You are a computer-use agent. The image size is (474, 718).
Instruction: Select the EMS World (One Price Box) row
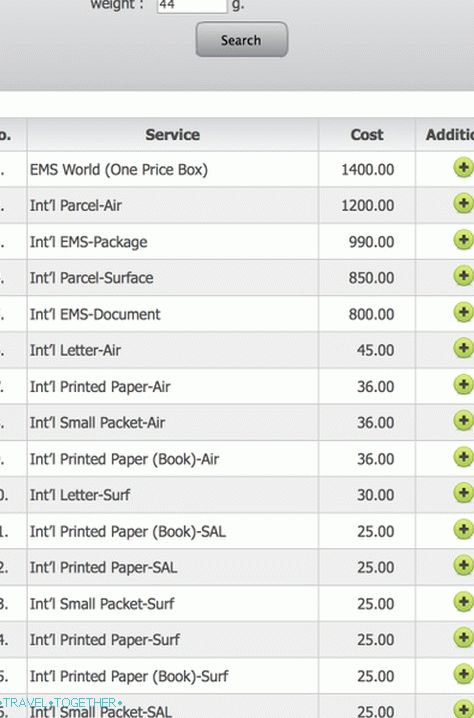point(237,169)
